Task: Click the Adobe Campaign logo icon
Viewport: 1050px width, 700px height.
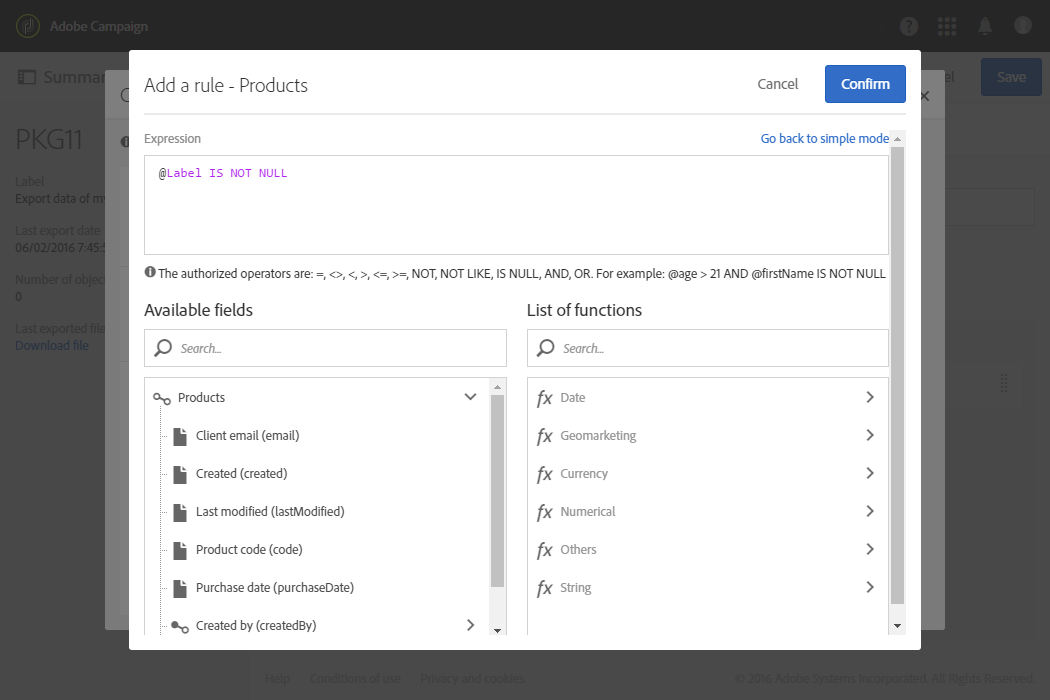Action: click(x=27, y=26)
